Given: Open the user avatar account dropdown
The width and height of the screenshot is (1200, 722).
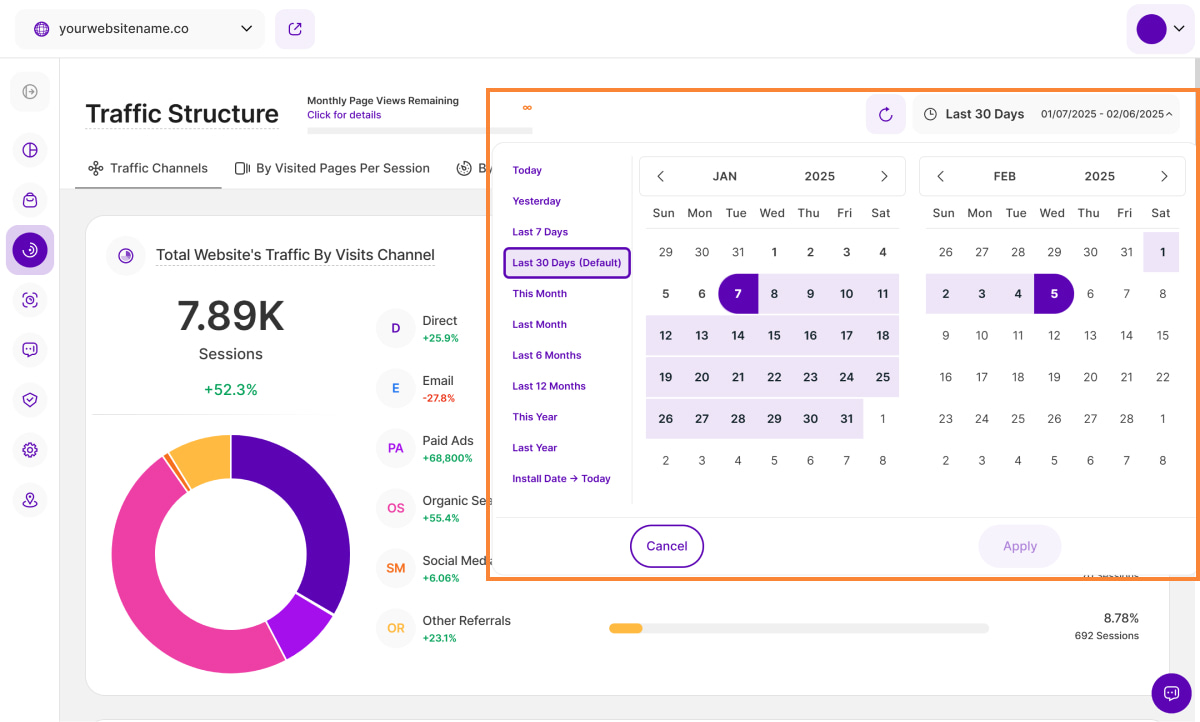Looking at the screenshot, I should click(1160, 29).
